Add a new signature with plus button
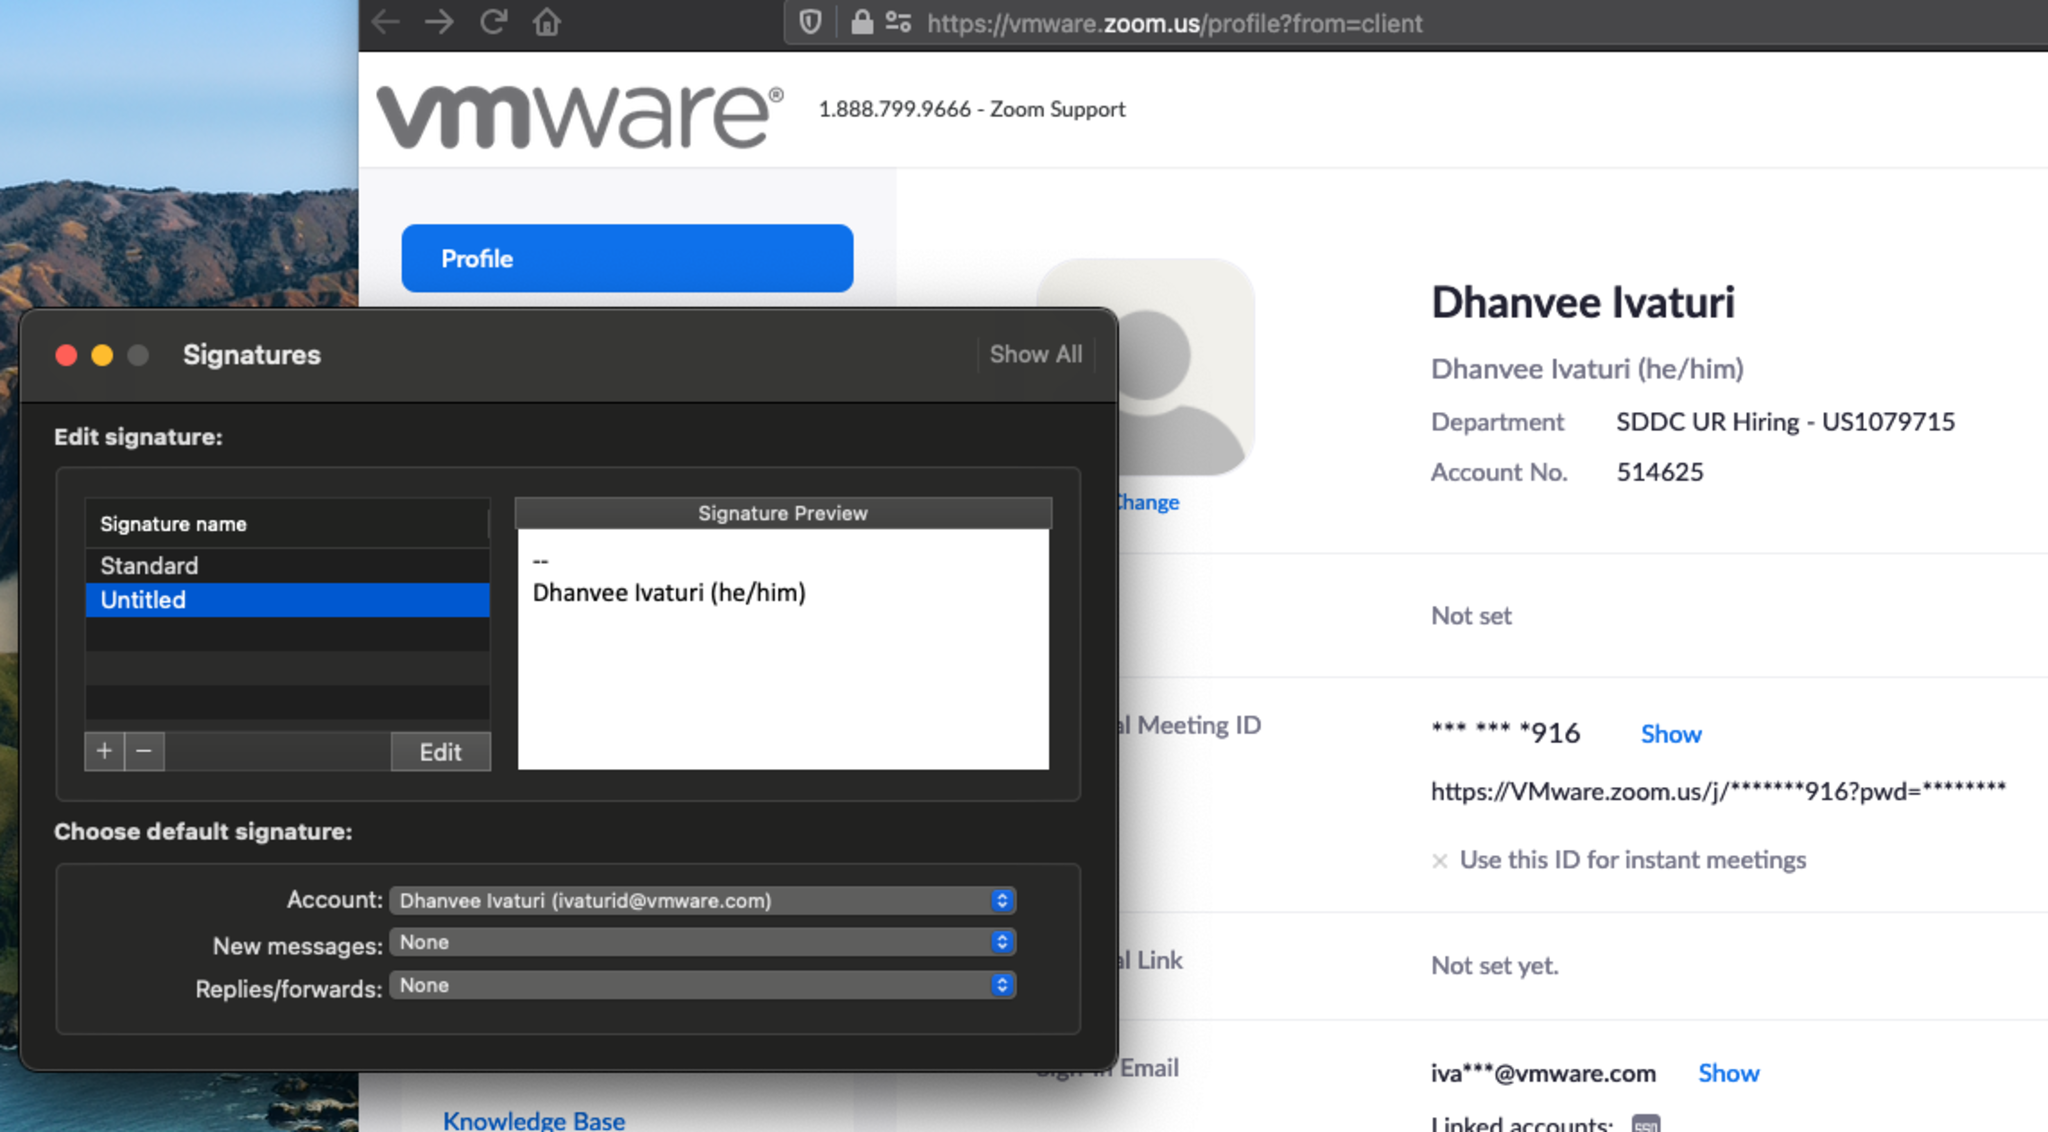This screenshot has height=1132, width=2048. [104, 751]
